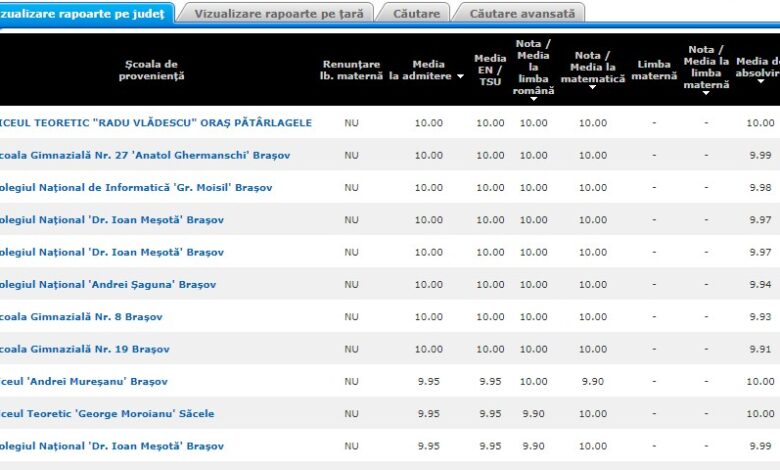Open the Căutare avansată tab
The width and height of the screenshot is (780, 470).
tap(522, 13)
